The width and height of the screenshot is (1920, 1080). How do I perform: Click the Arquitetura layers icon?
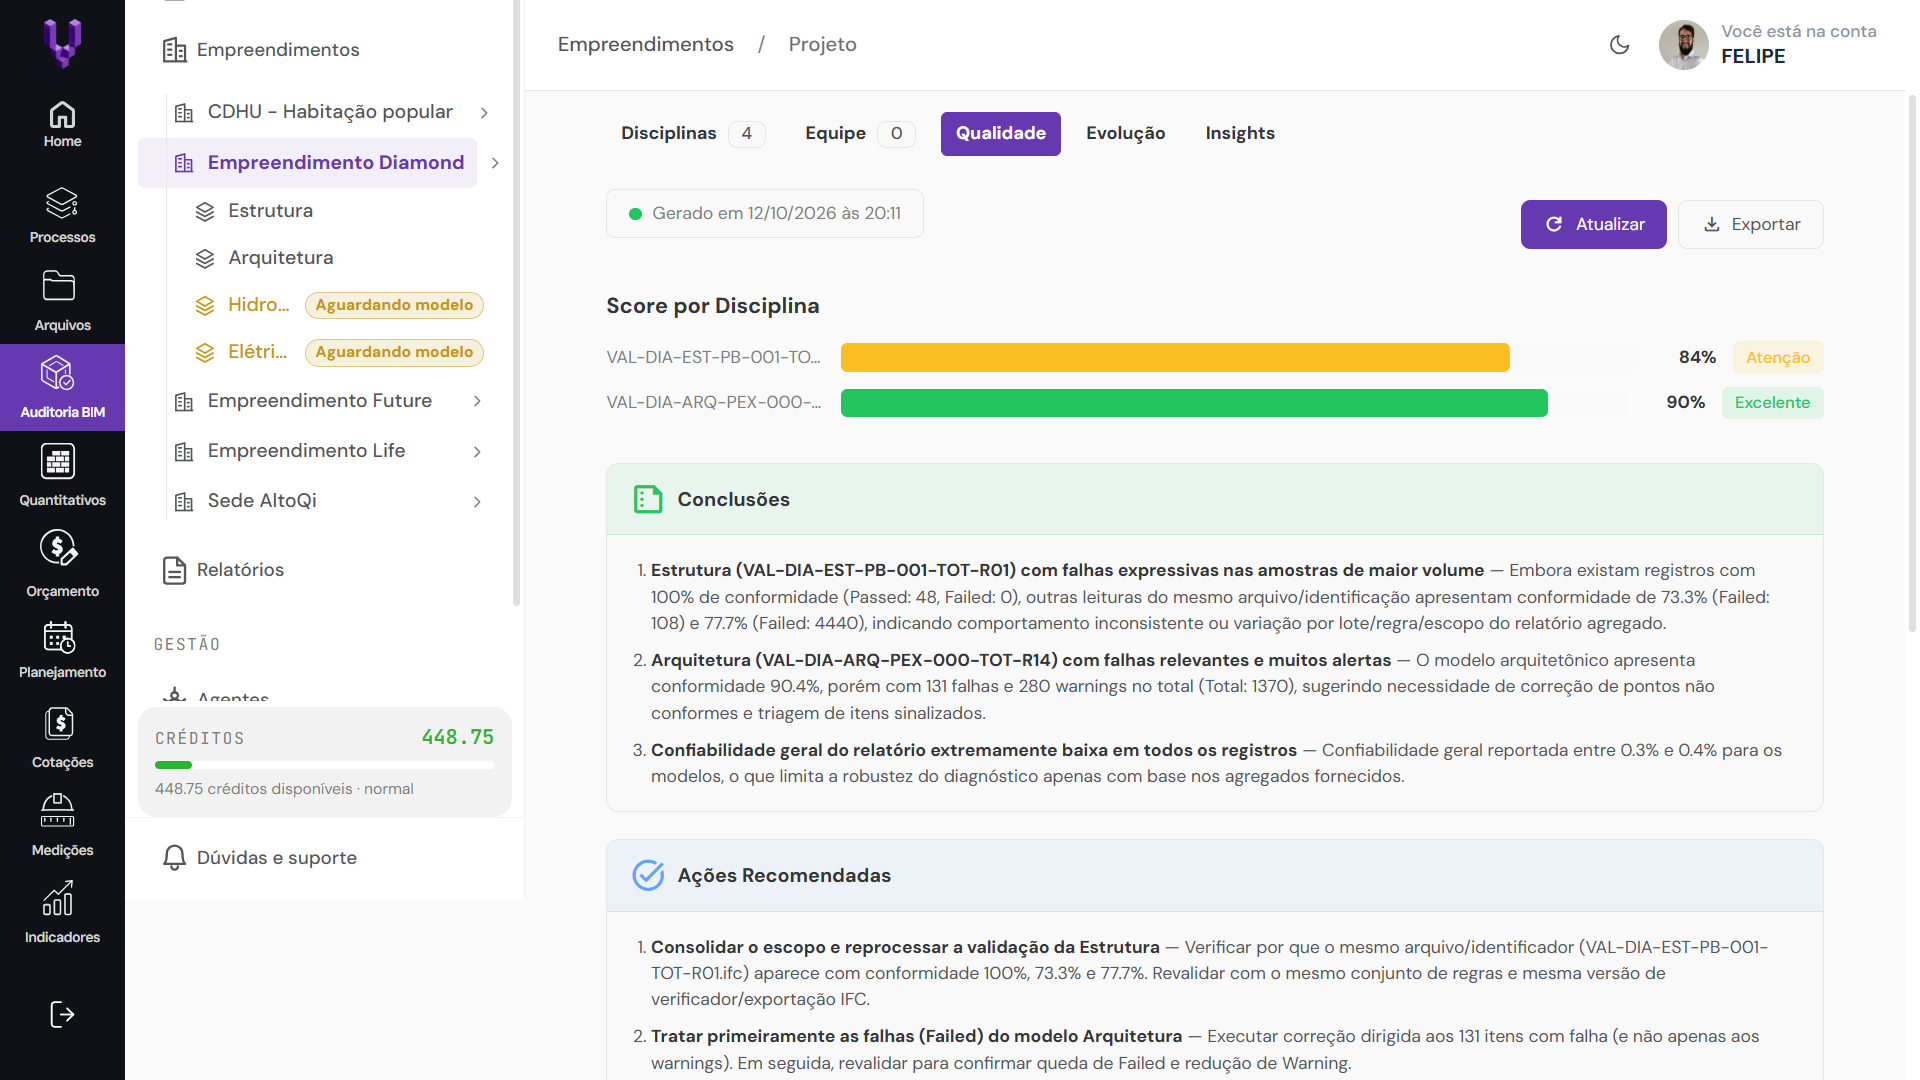pyautogui.click(x=205, y=258)
